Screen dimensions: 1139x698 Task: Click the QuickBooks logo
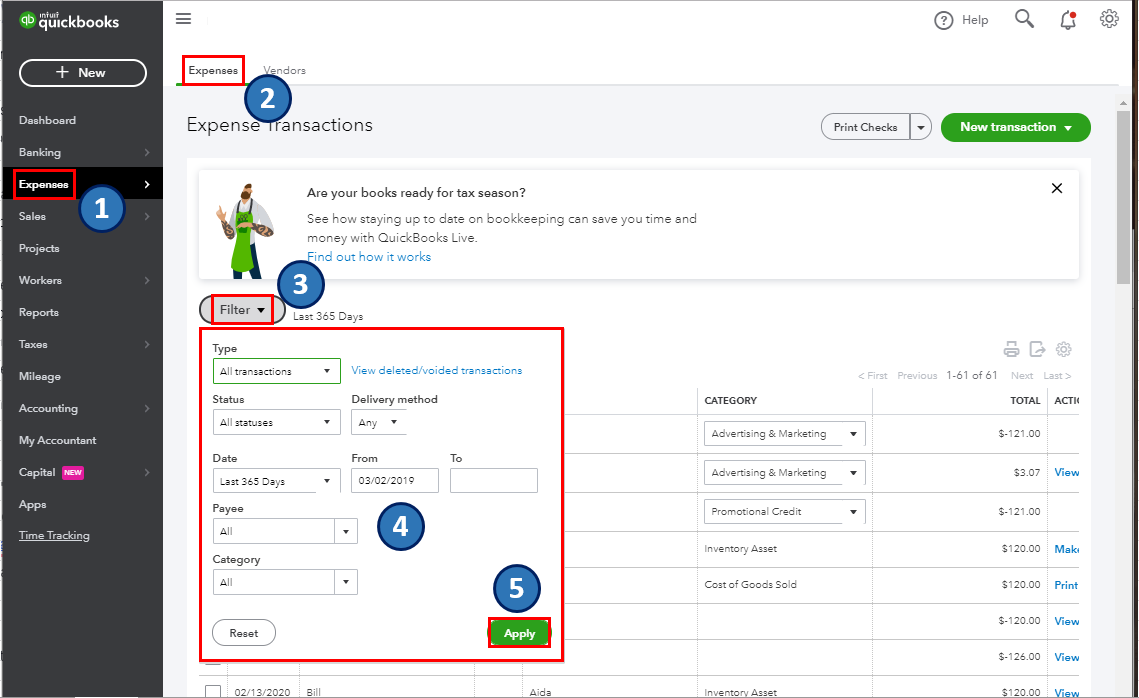click(x=69, y=21)
